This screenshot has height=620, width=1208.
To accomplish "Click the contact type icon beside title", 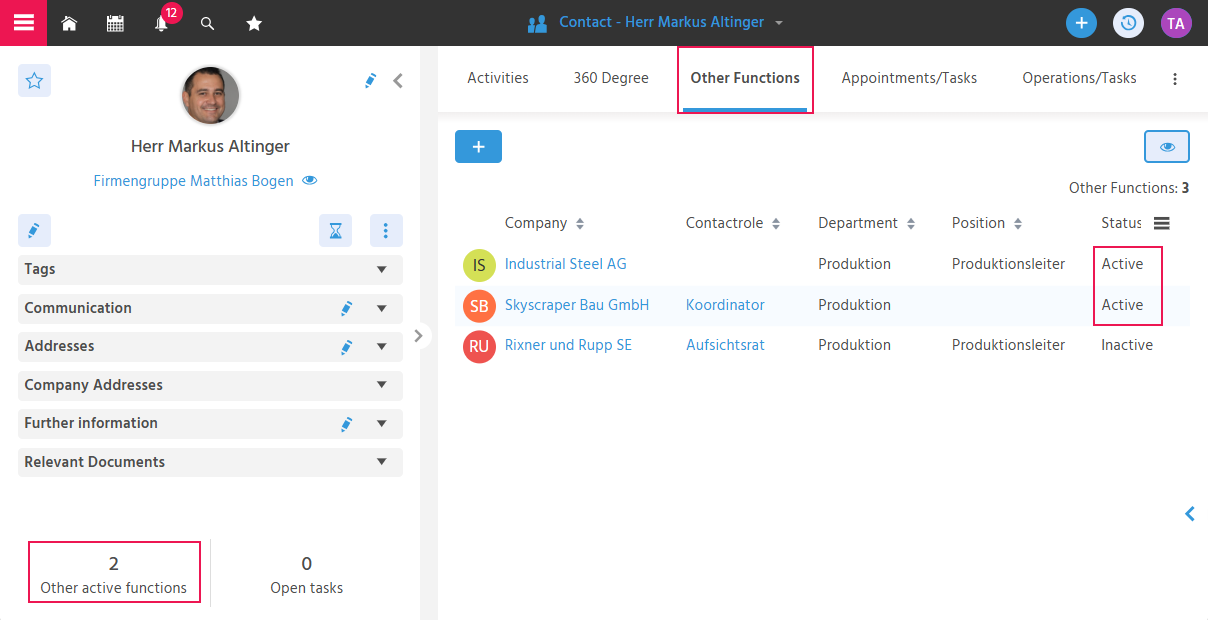I will (537, 23).
